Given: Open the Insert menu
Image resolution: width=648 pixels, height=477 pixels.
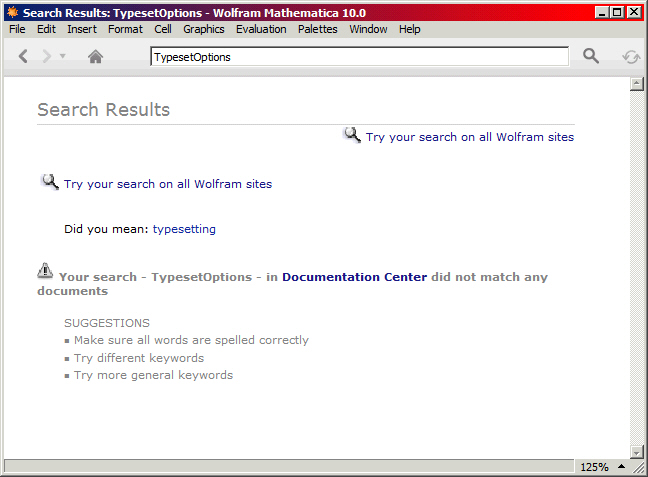Looking at the screenshot, I should click(x=82, y=29).
